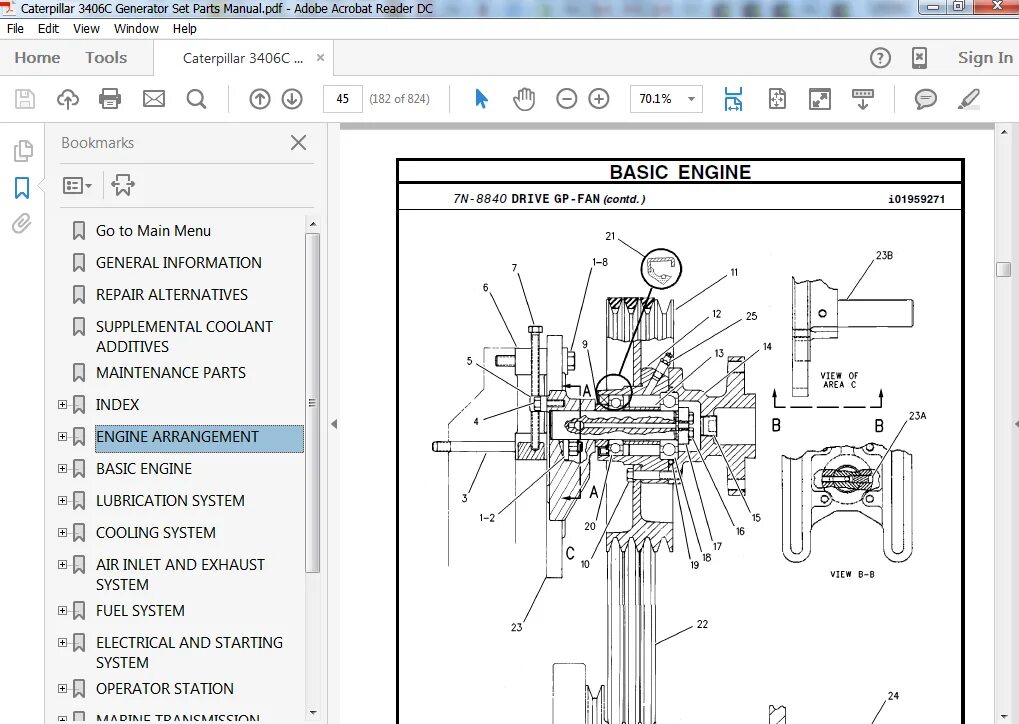1019x724 pixels.
Task: Open the Edit menu
Action: [x=48, y=29]
